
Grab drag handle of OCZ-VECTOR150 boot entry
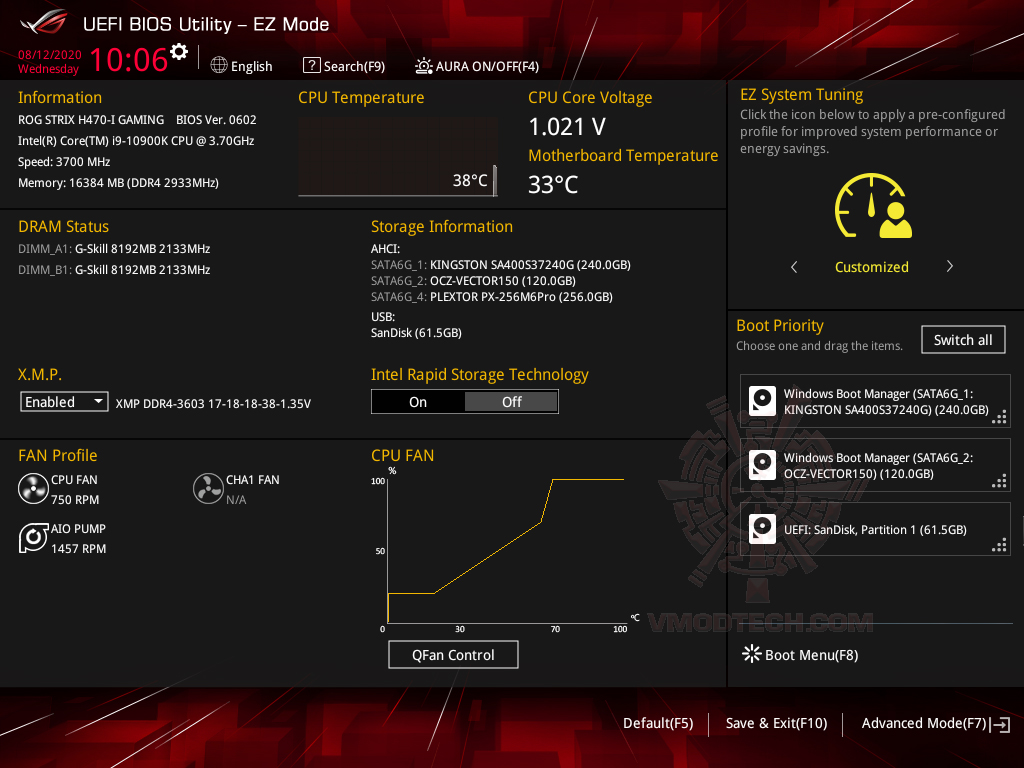[999, 481]
